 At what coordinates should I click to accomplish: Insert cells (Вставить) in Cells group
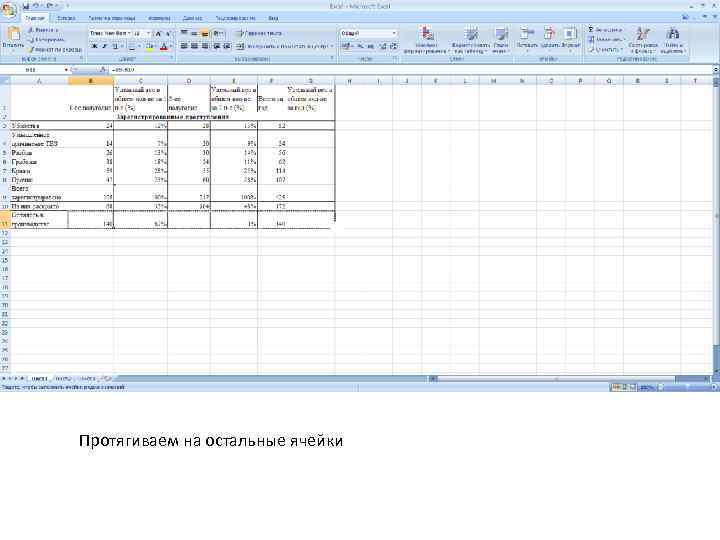click(527, 38)
